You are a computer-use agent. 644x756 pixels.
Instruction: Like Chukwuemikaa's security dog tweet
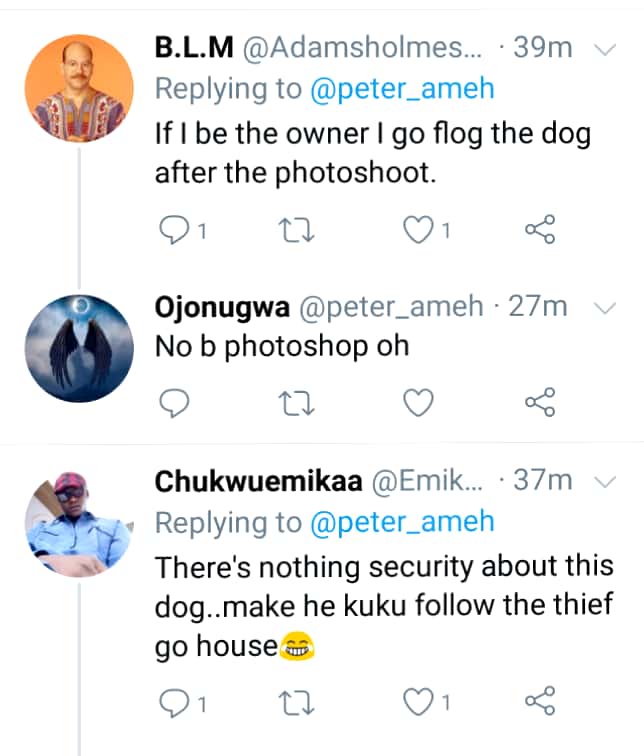pyautogui.click(x=416, y=703)
